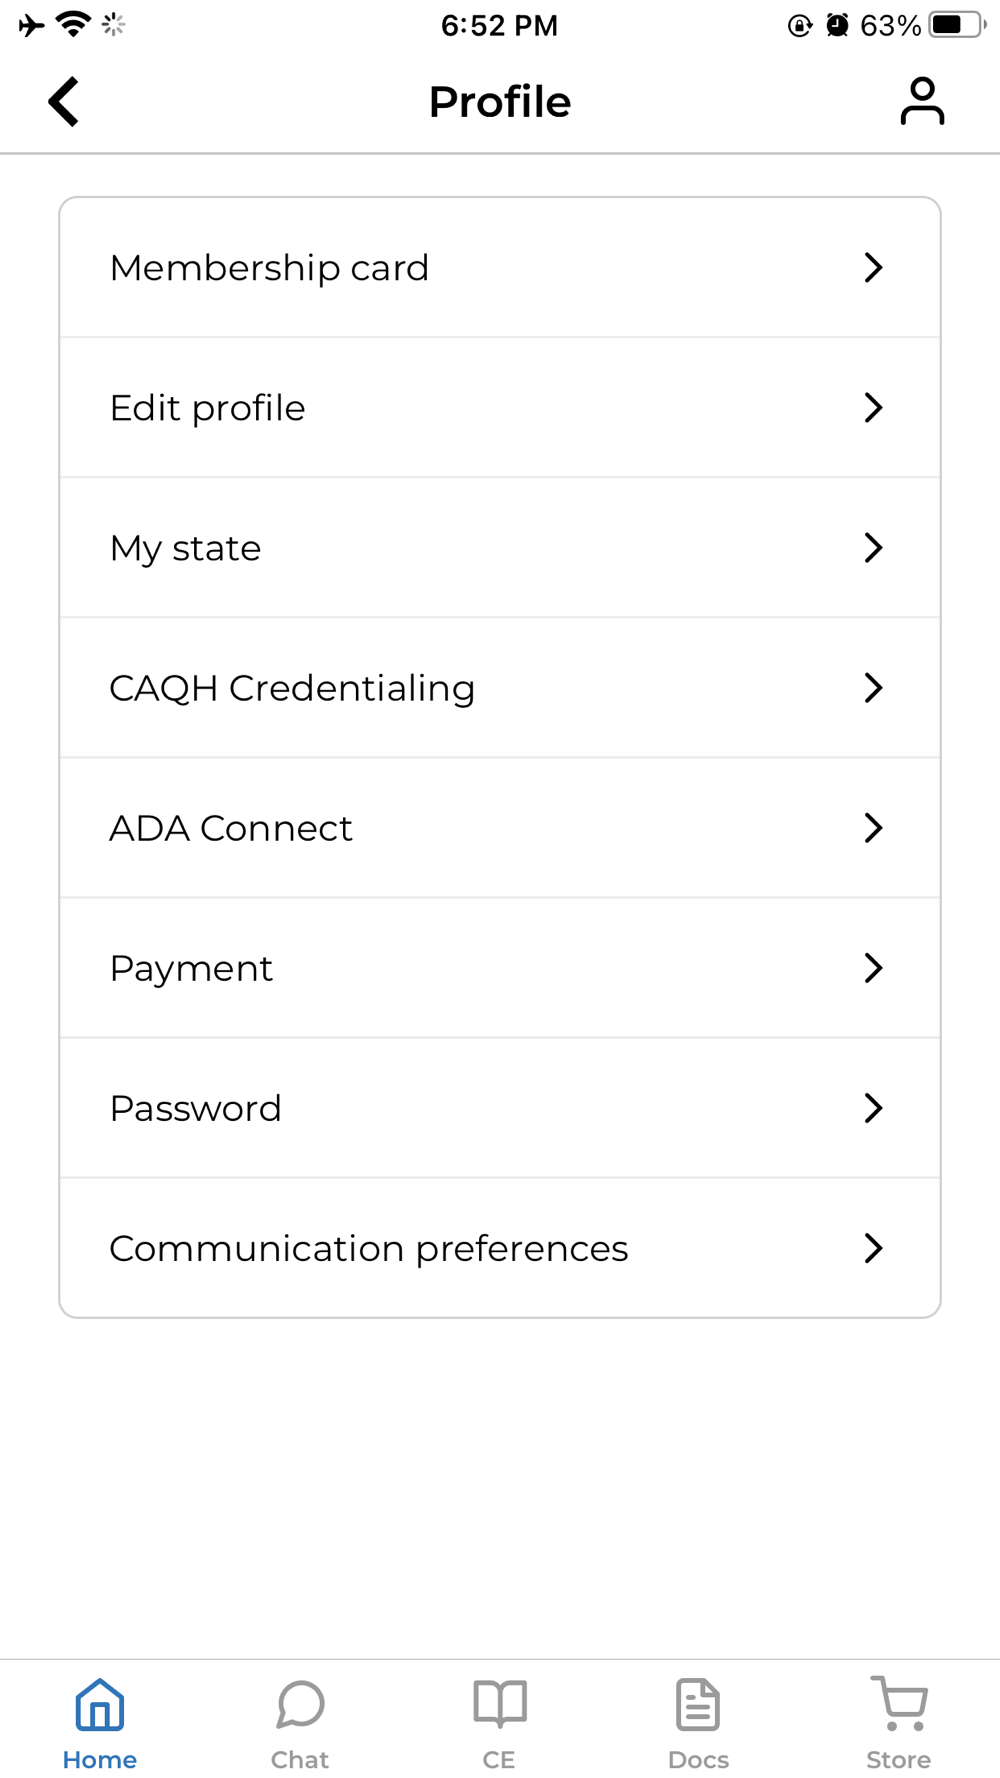Open the user account icon

pos(921,102)
